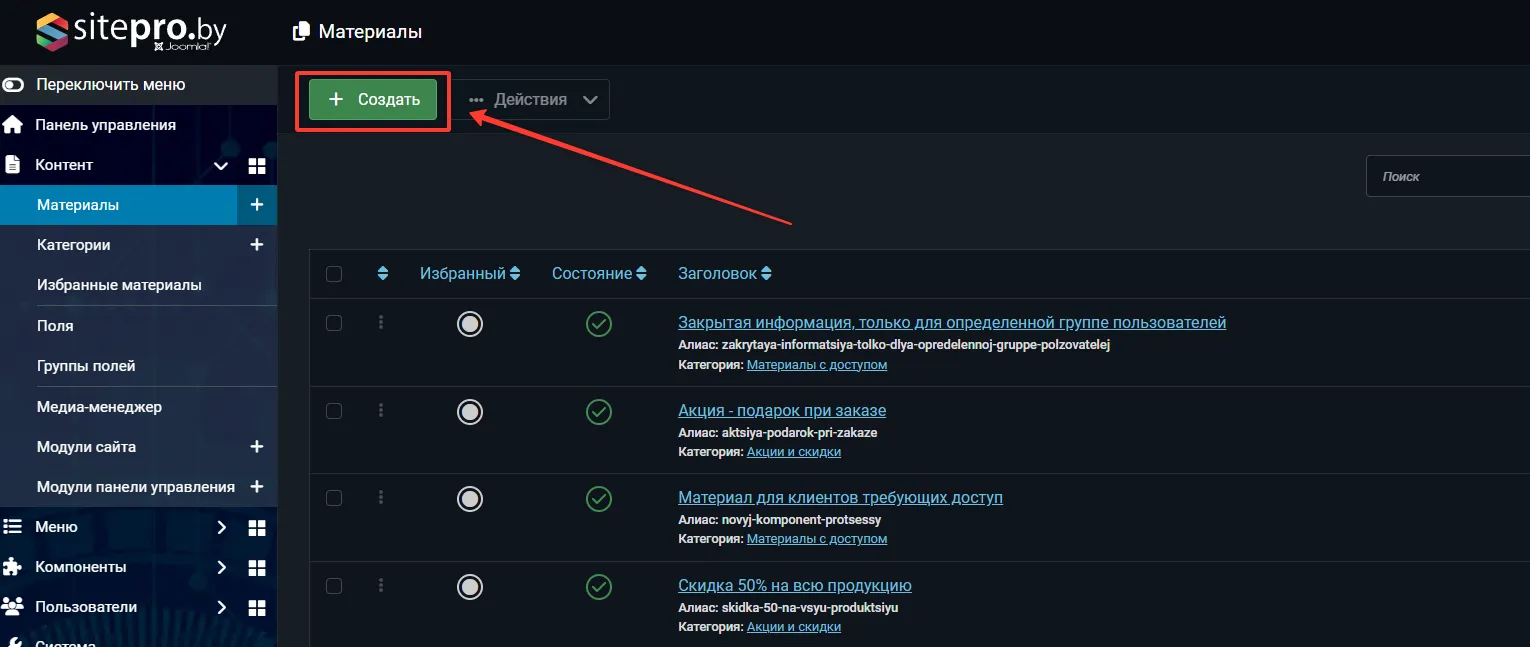Image resolution: width=1530 pixels, height=647 pixels.
Task: Open Медиа-менеджер in the sidebar
Action: tap(99, 407)
